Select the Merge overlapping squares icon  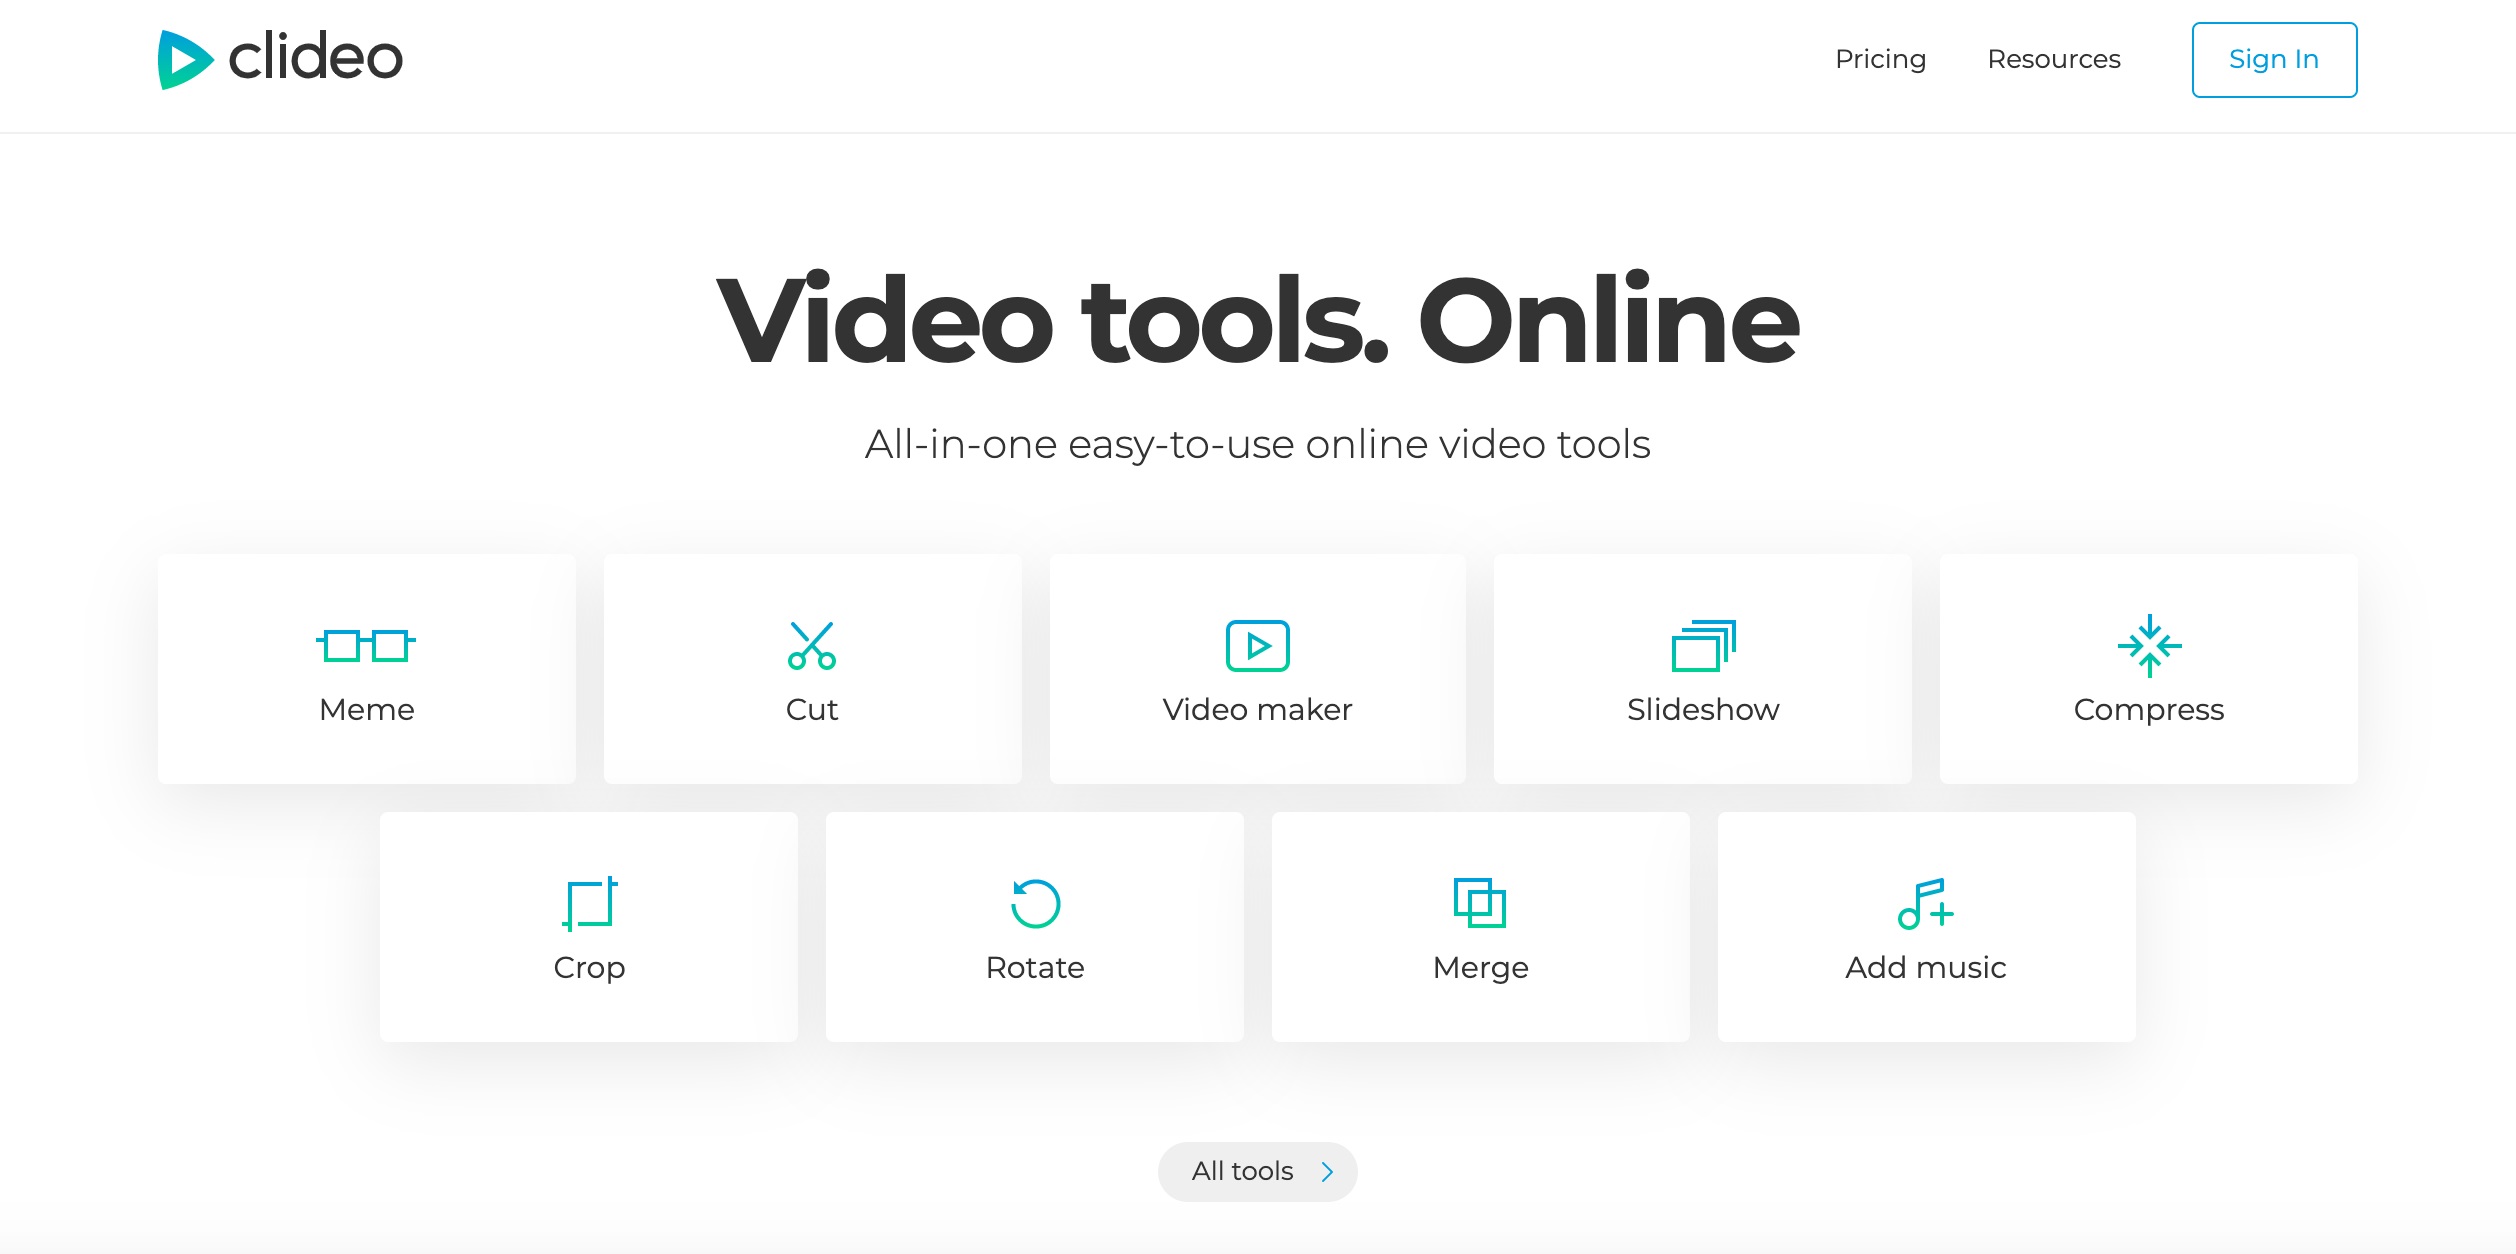pyautogui.click(x=1480, y=904)
